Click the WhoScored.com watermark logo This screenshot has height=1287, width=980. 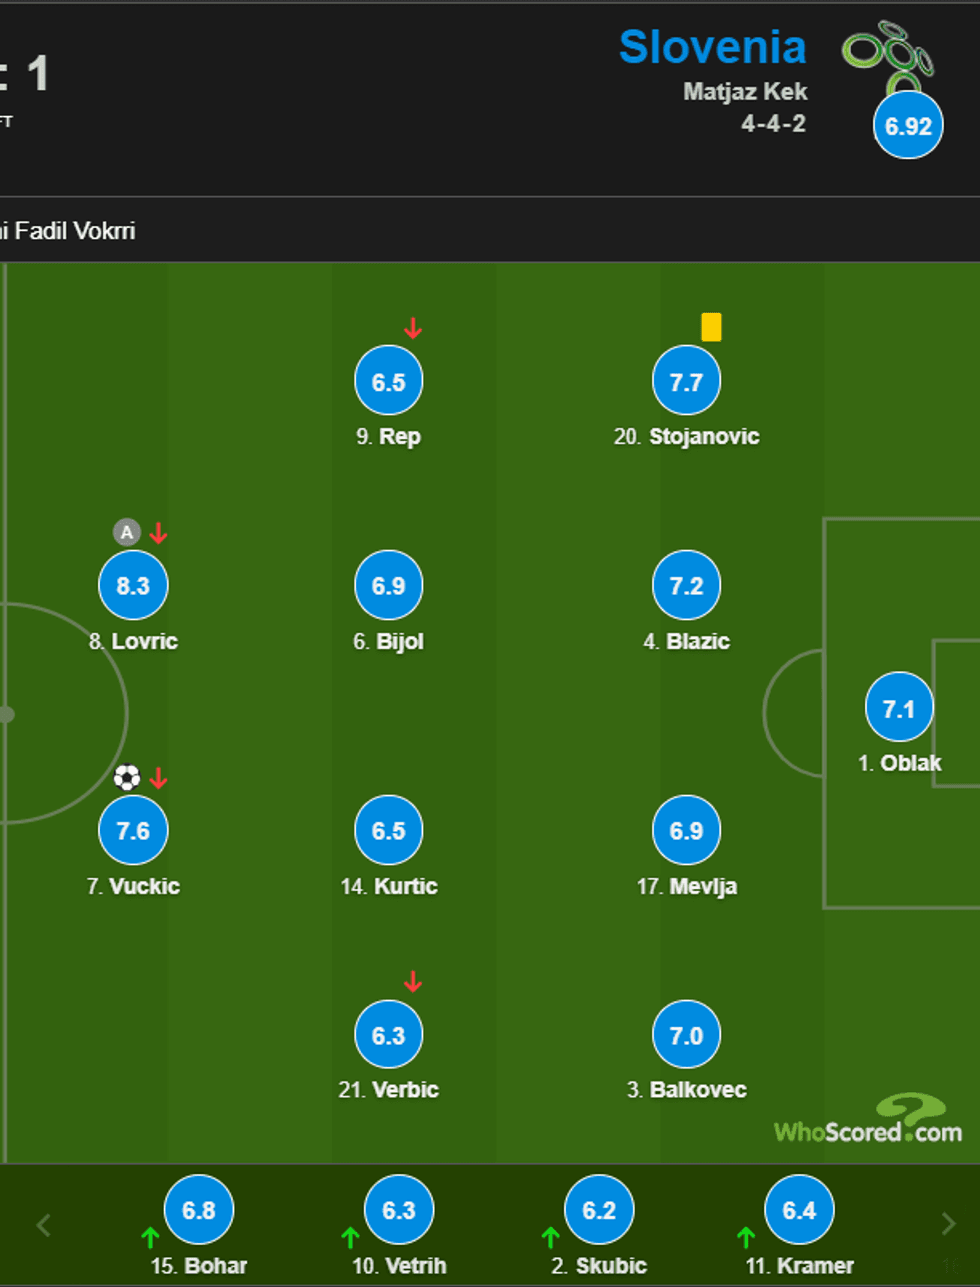(868, 1122)
